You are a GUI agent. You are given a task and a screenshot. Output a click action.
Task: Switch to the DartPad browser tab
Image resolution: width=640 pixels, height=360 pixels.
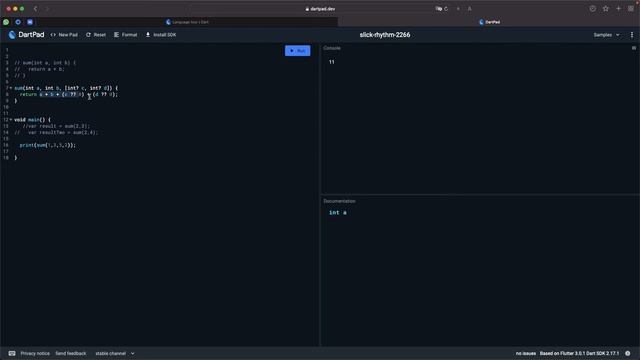pyautogui.click(x=489, y=22)
